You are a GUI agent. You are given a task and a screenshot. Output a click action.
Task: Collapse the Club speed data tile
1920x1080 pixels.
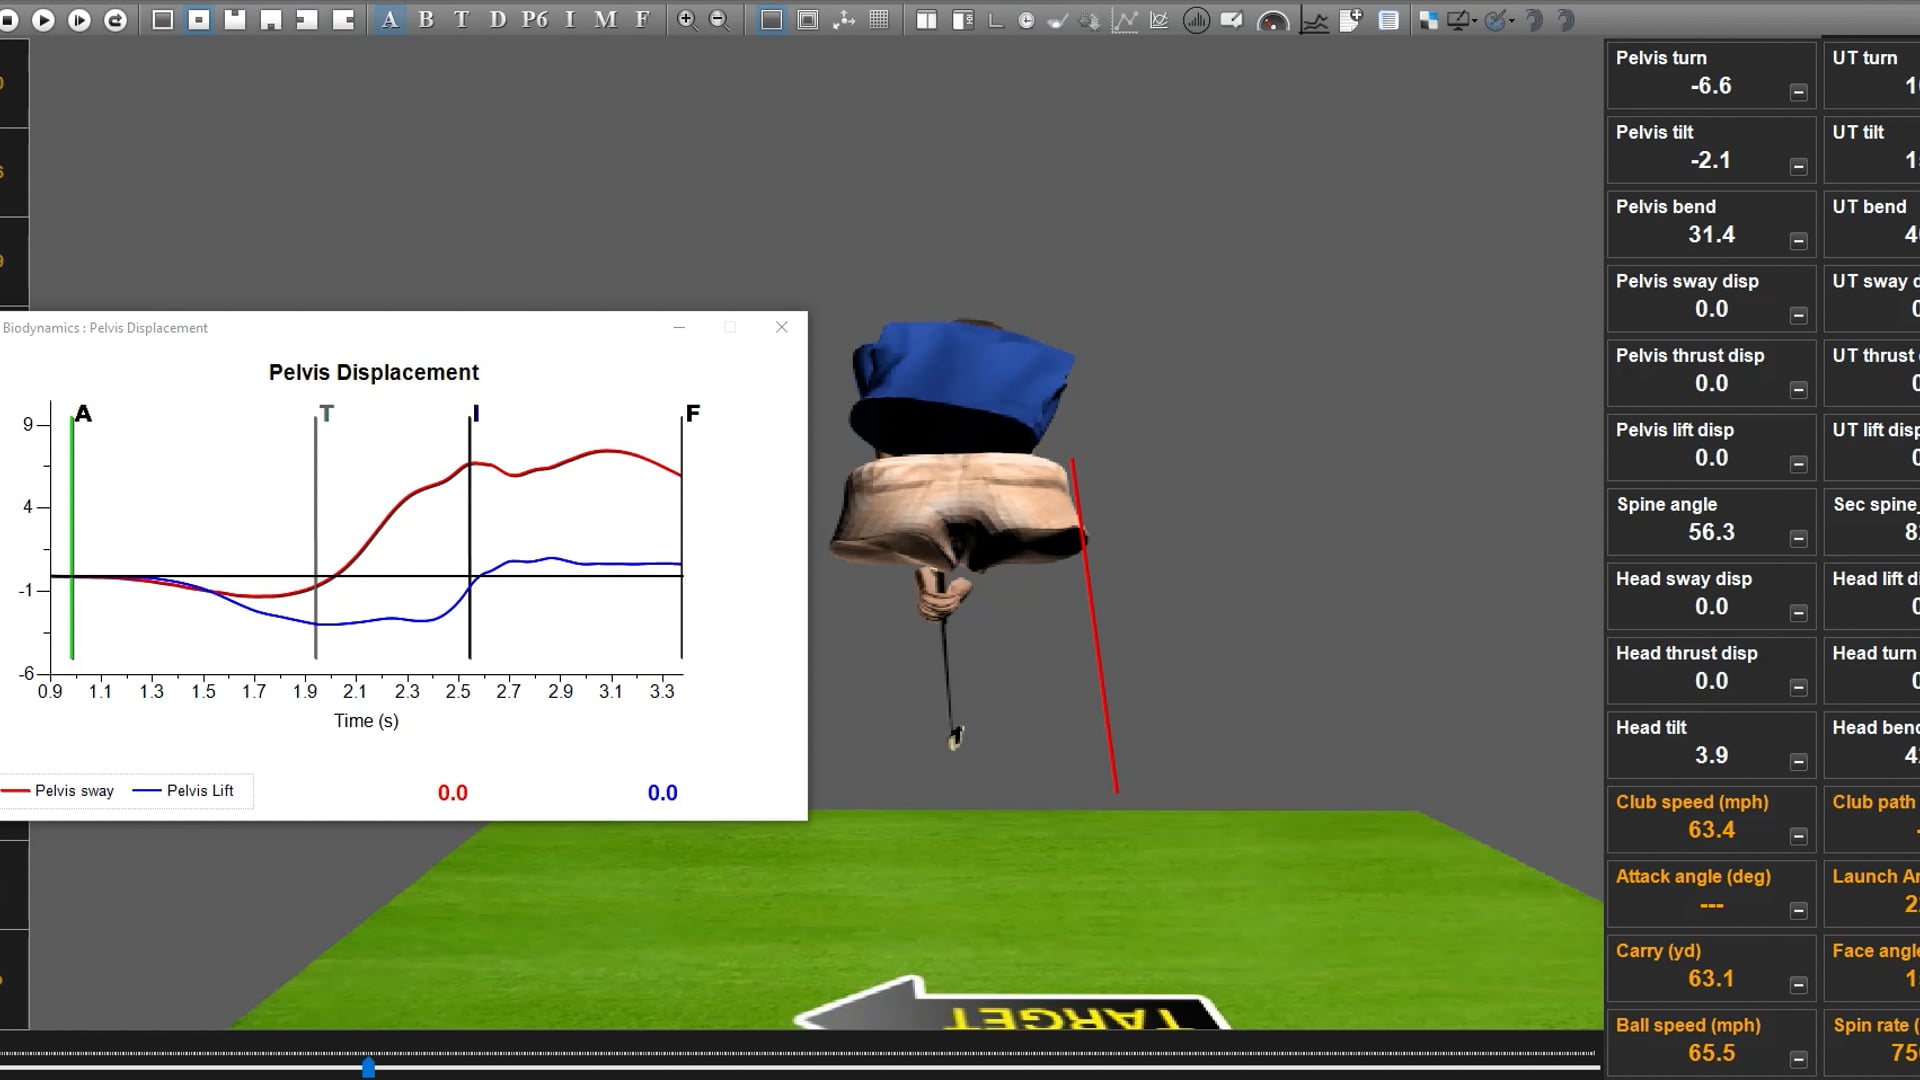[1799, 838]
